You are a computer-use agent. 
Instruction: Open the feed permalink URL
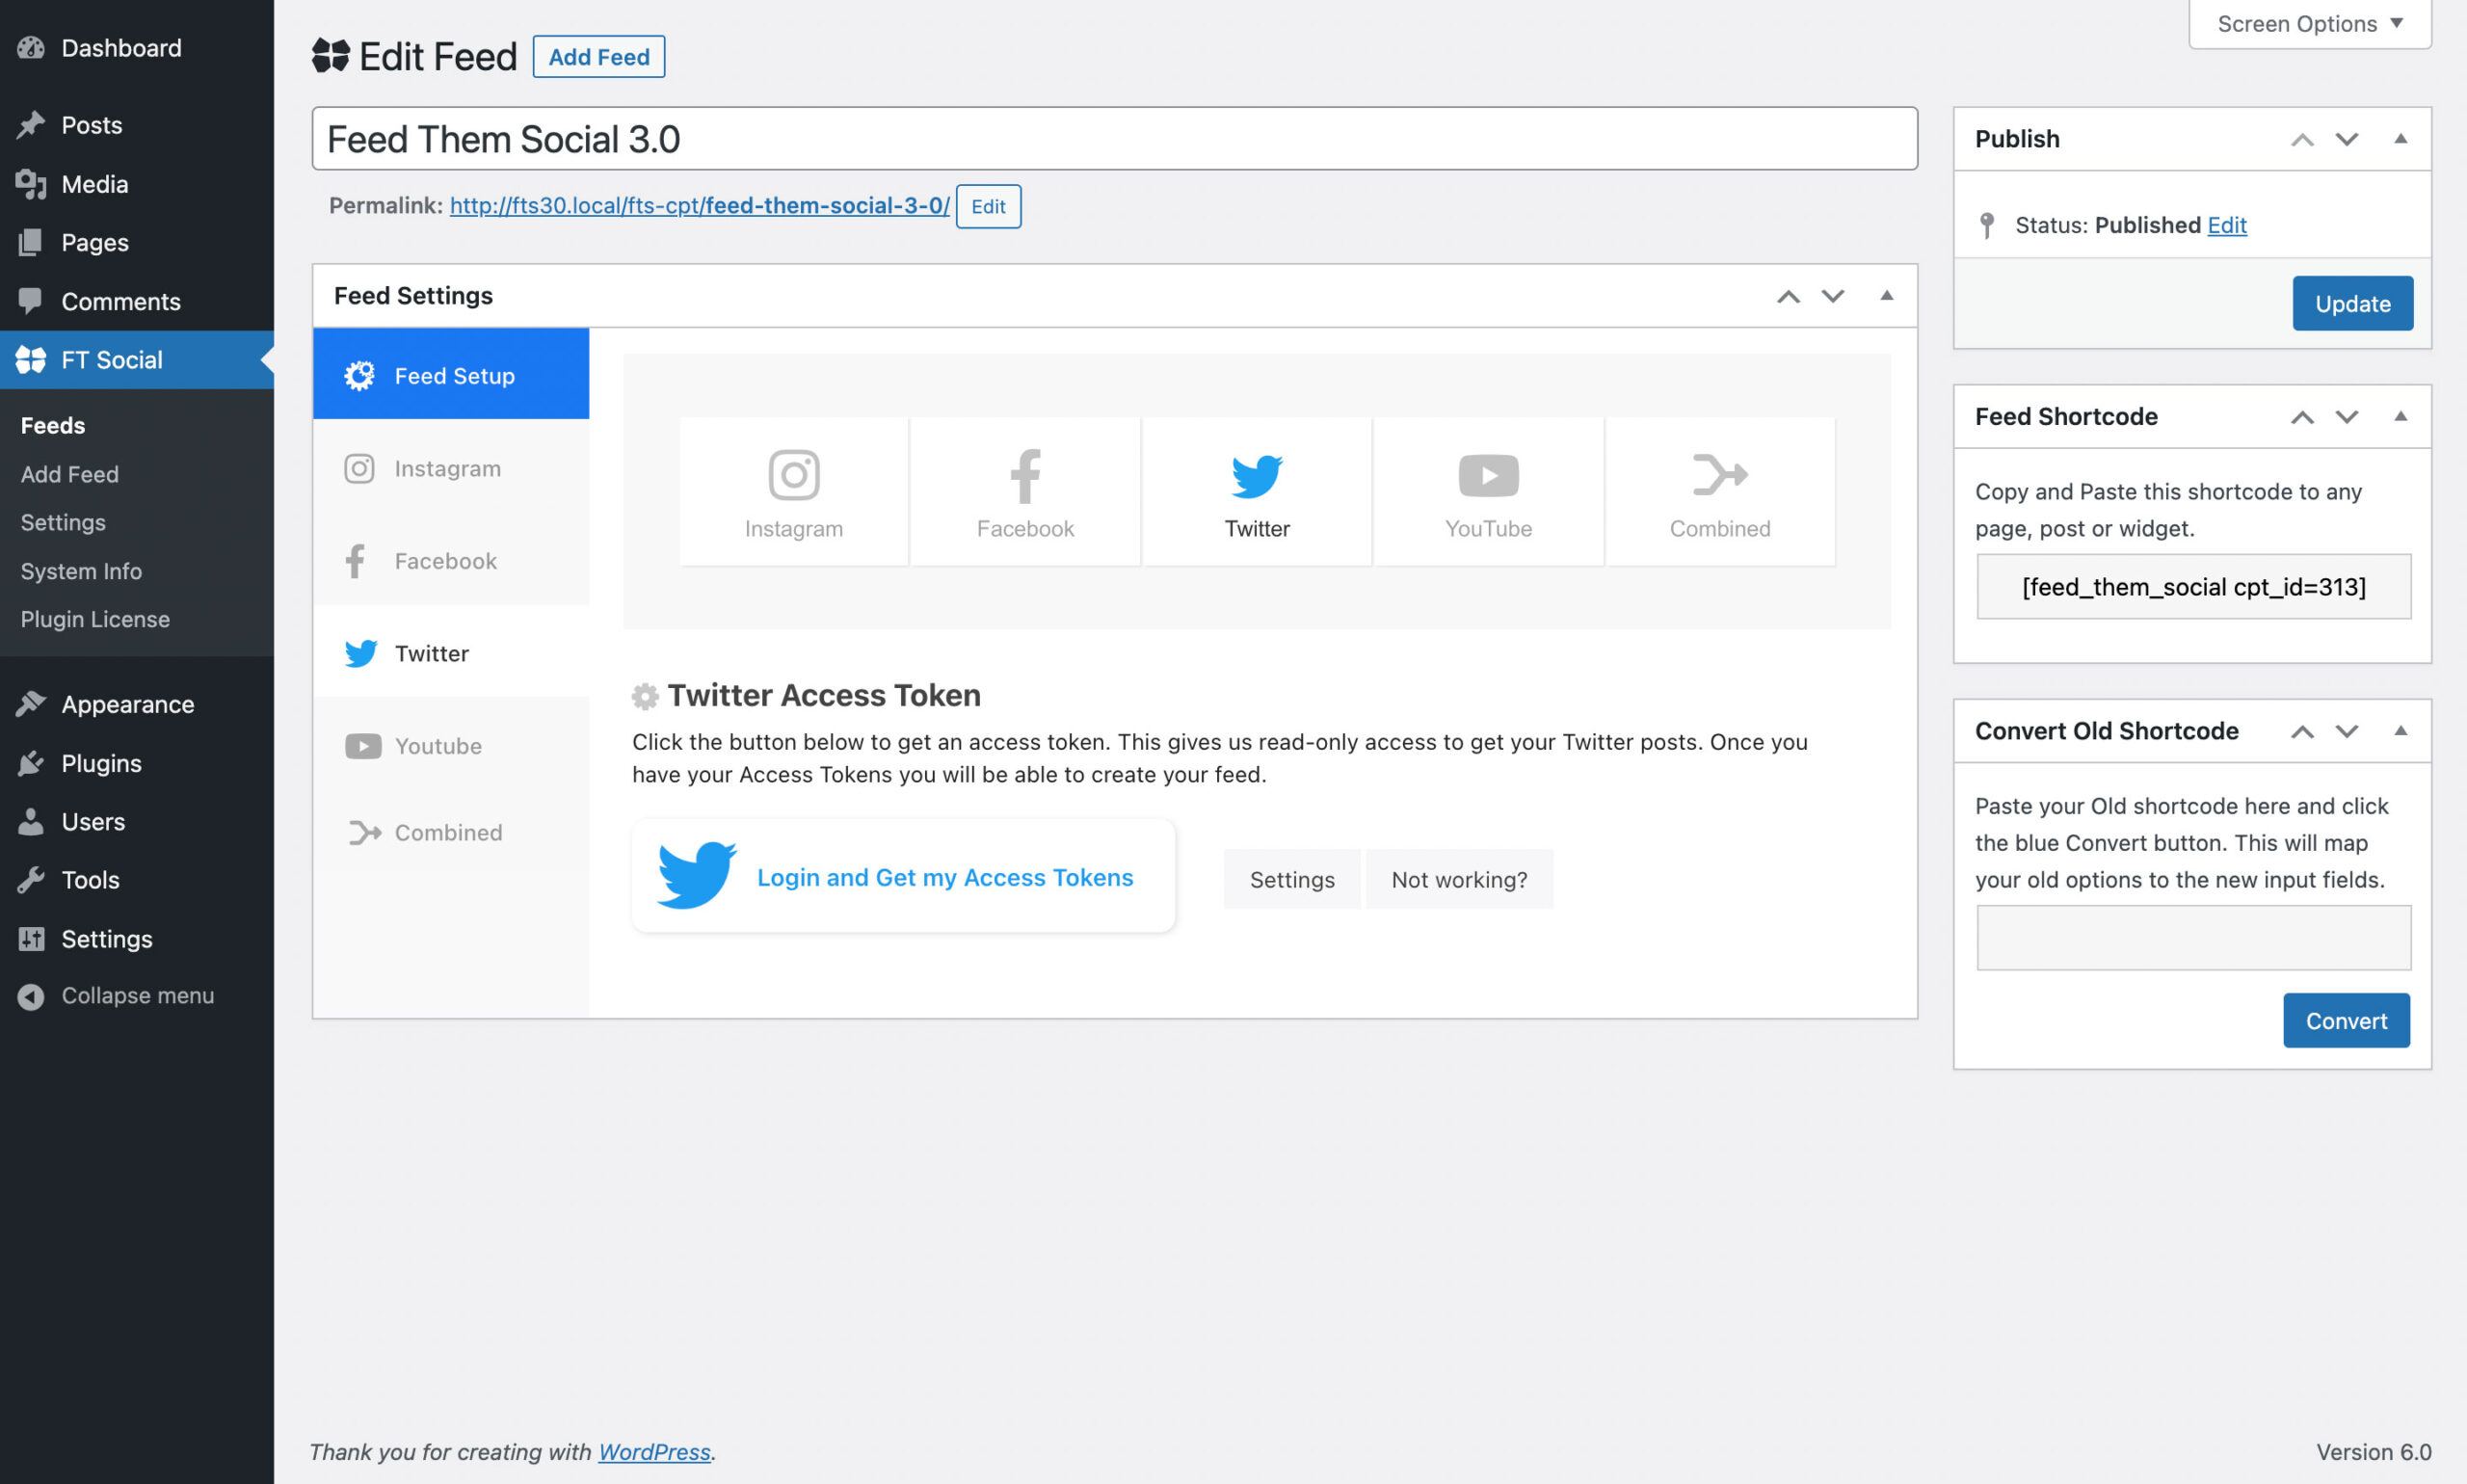coord(699,205)
